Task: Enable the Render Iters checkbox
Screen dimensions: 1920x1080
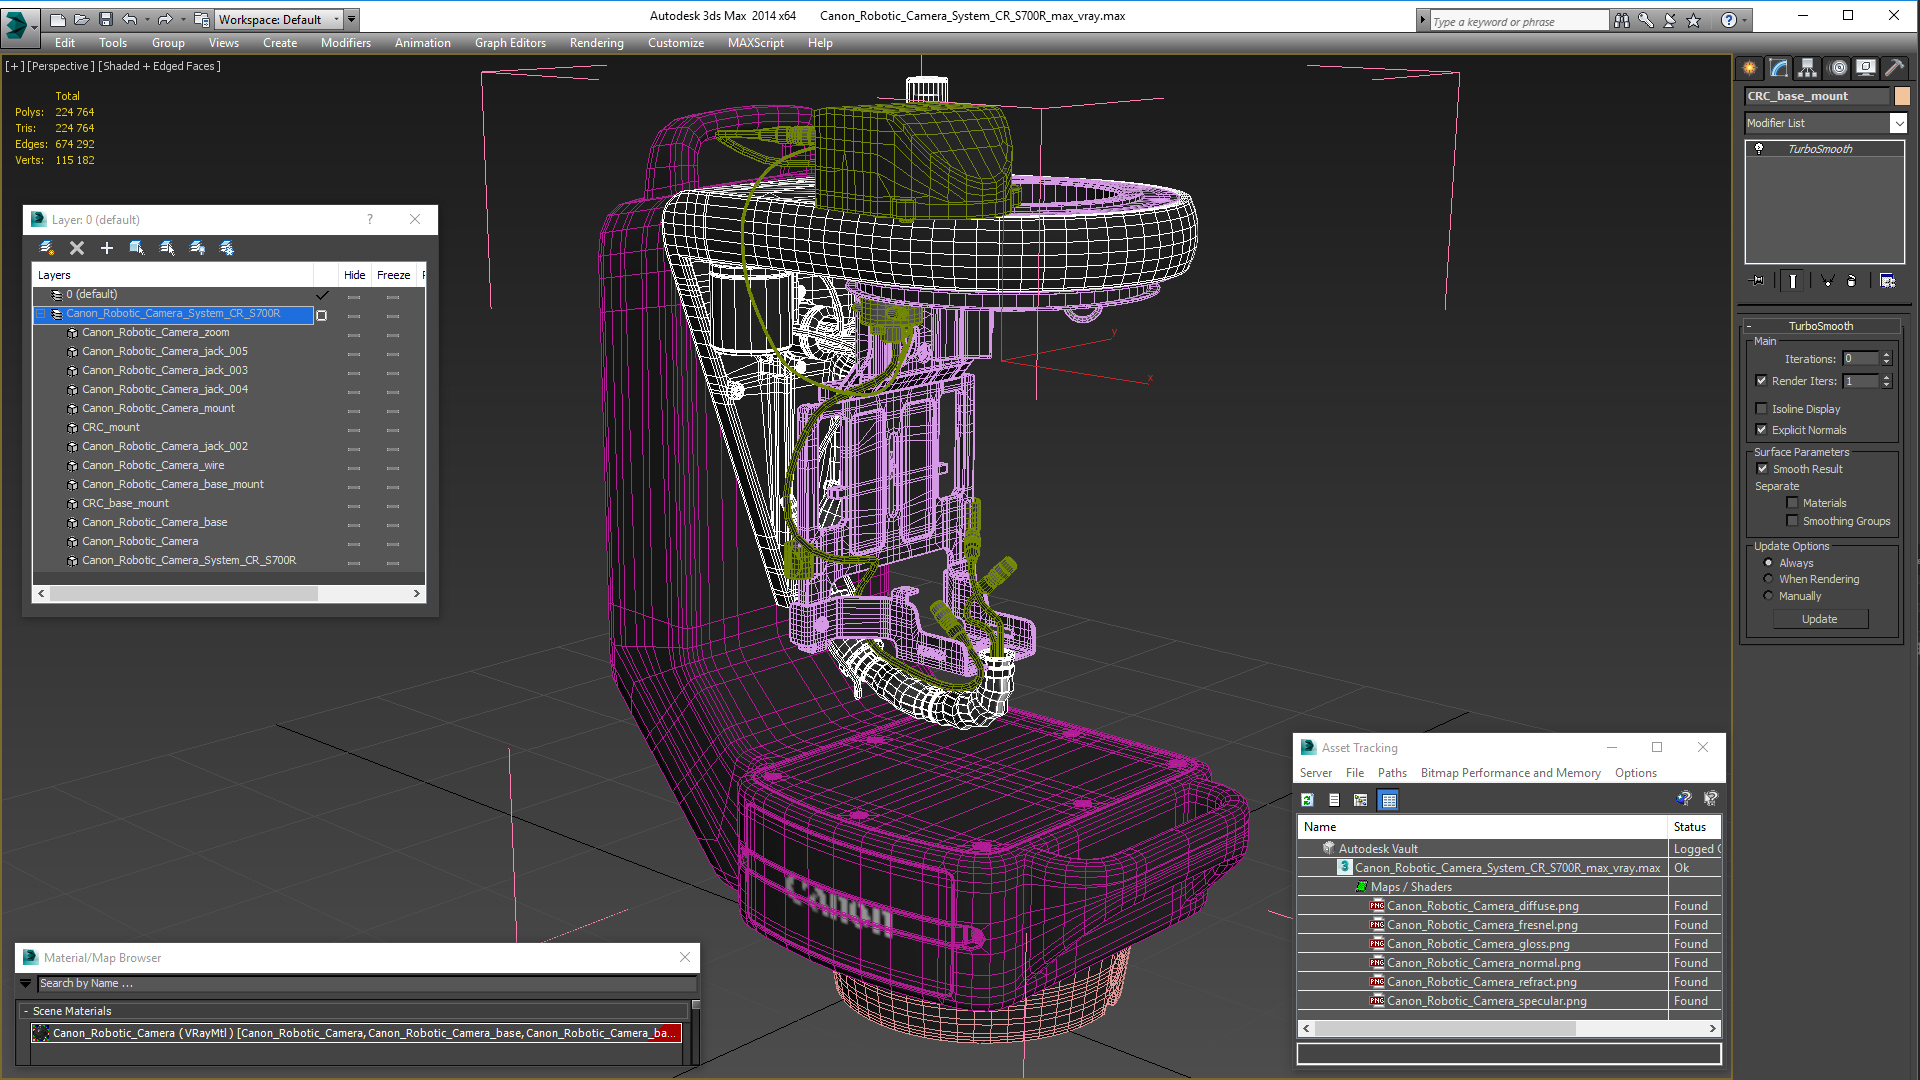Action: [x=1762, y=381]
